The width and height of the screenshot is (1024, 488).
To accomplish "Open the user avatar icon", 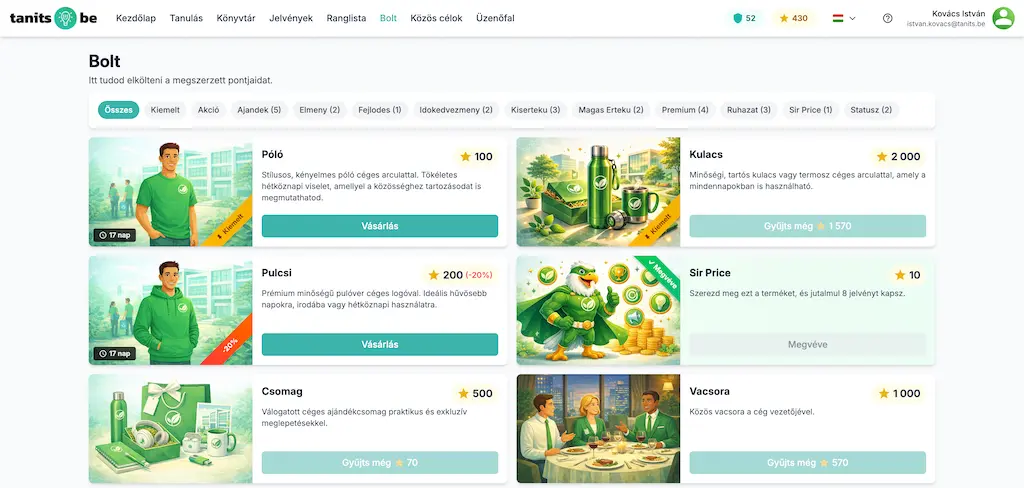I will pyautogui.click(x=1003, y=18).
